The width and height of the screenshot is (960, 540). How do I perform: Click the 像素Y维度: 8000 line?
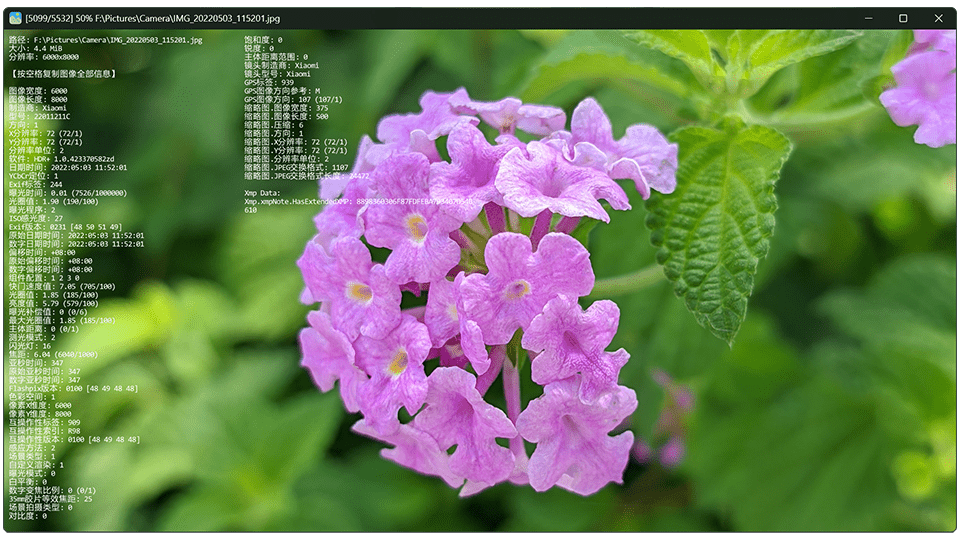[40, 414]
